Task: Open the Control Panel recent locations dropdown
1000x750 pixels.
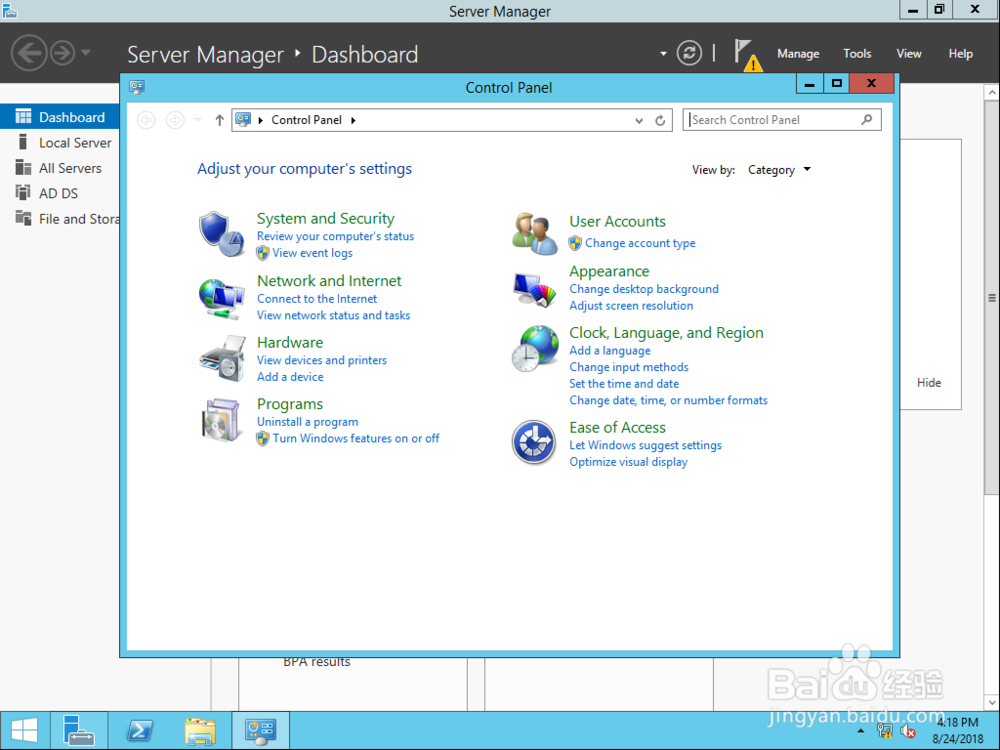Action: tap(198, 120)
